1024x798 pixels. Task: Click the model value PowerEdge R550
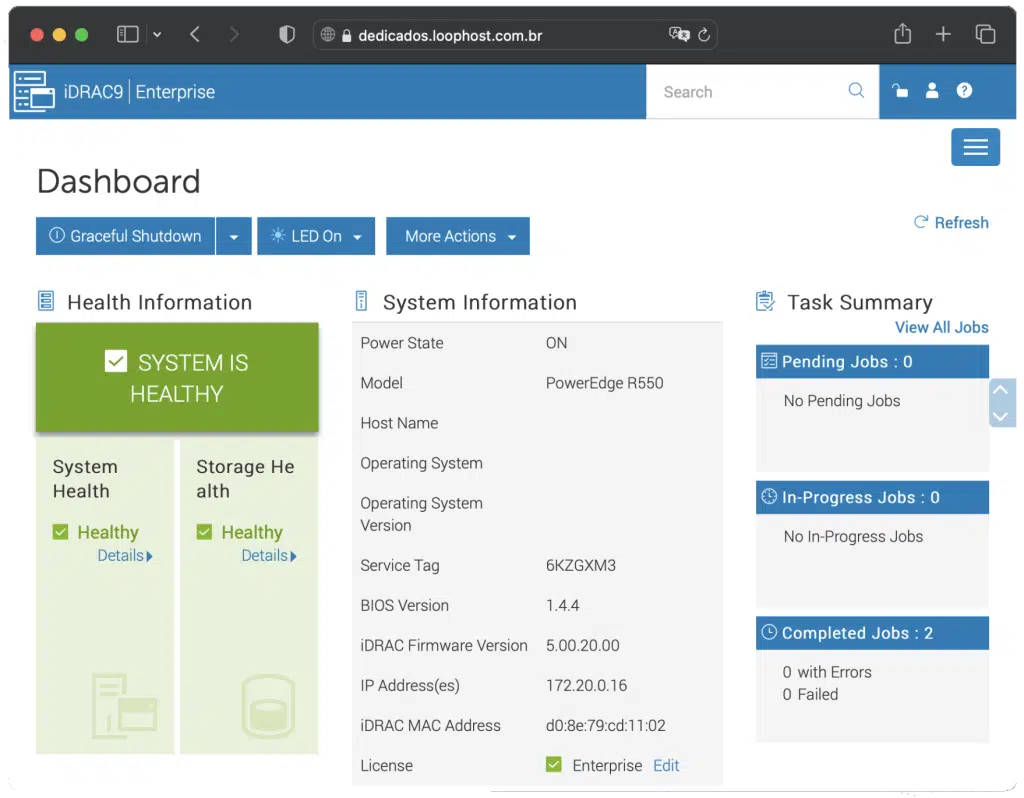point(604,383)
